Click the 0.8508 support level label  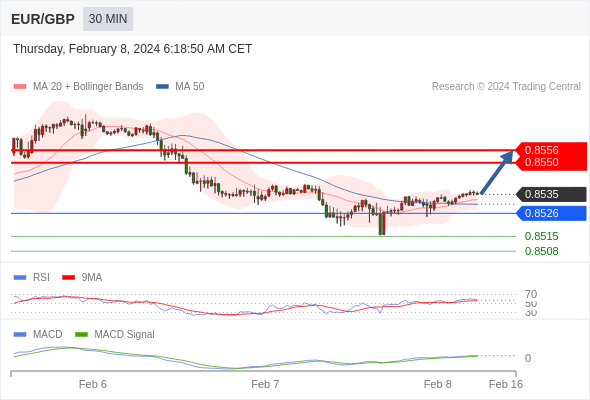point(541,251)
